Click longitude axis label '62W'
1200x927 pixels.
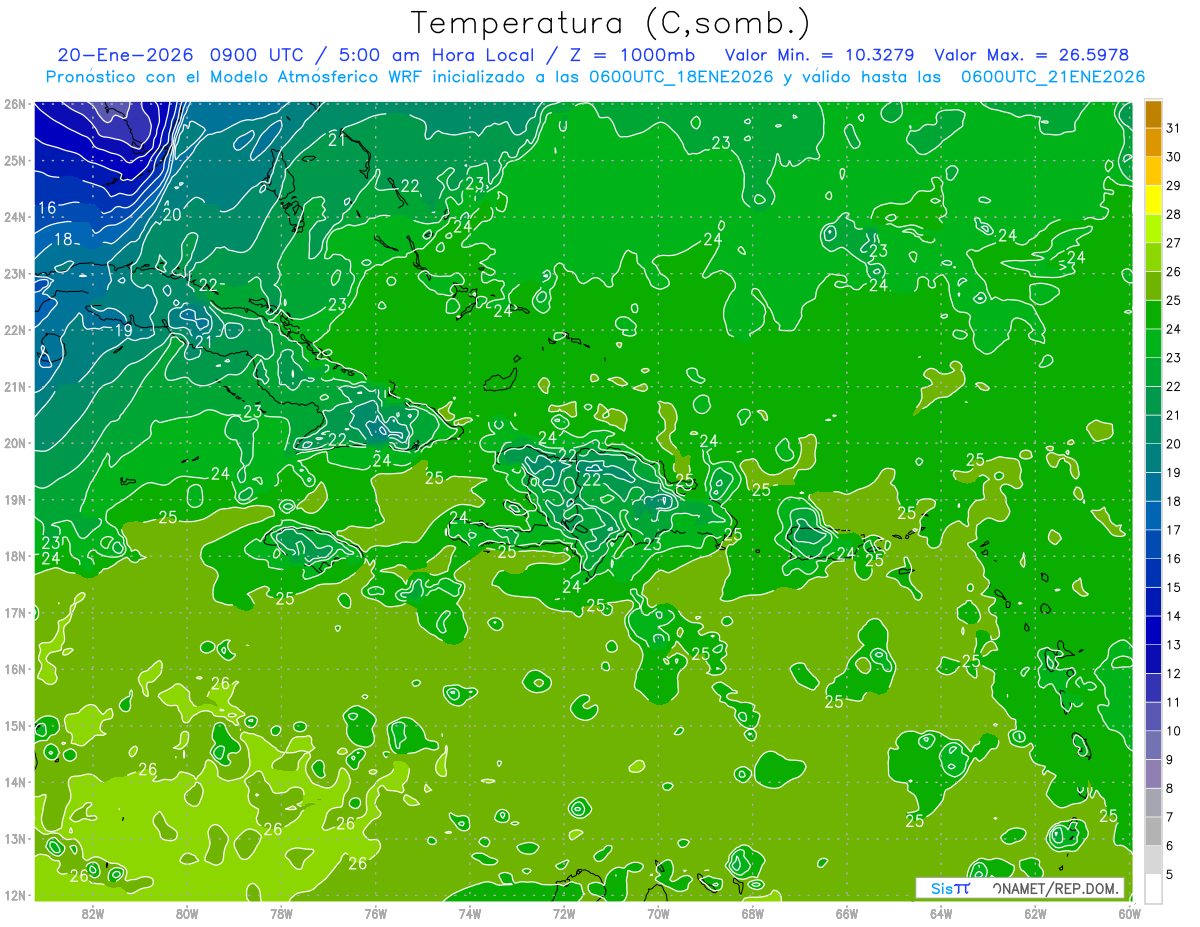coord(1035,913)
